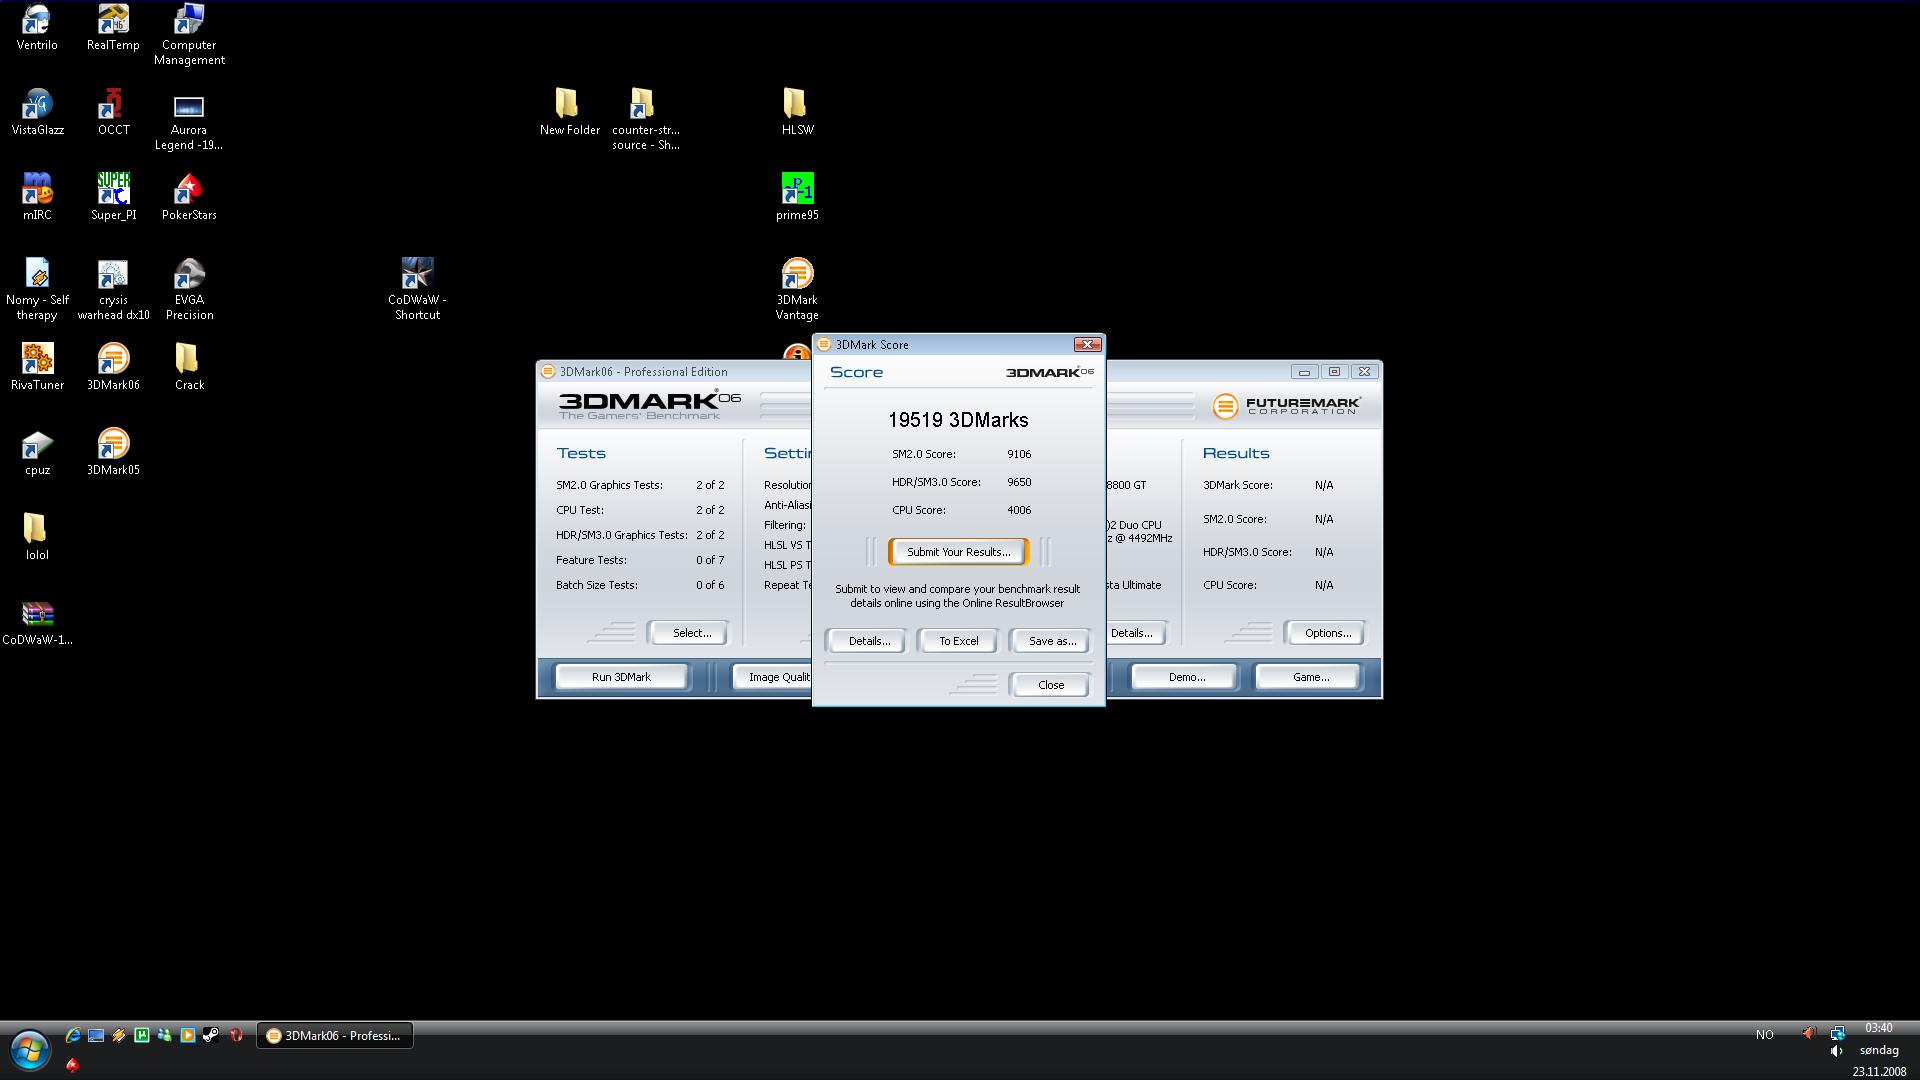
Task: Select the 3DMark05 desktop shortcut
Action: (x=113, y=452)
